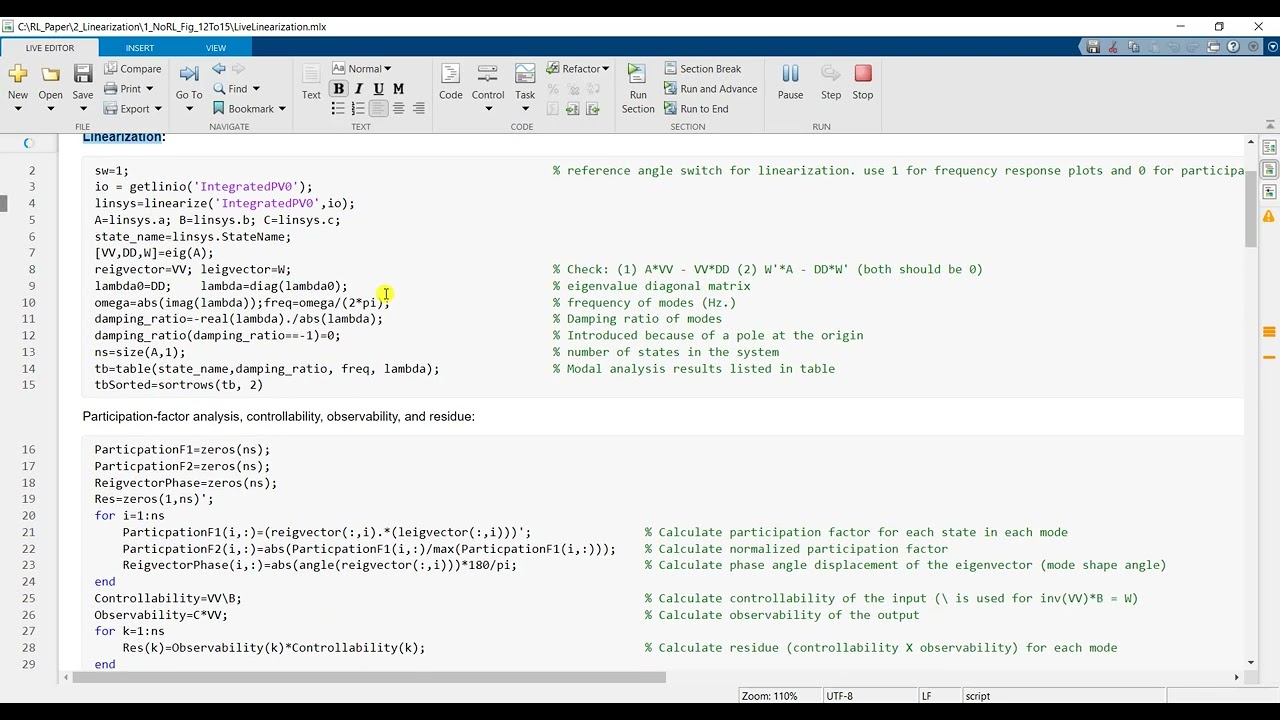This screenshot has width=1280, height=720.
Task: Click the orange warning indicator
Action: click(x=1269, y=216)
